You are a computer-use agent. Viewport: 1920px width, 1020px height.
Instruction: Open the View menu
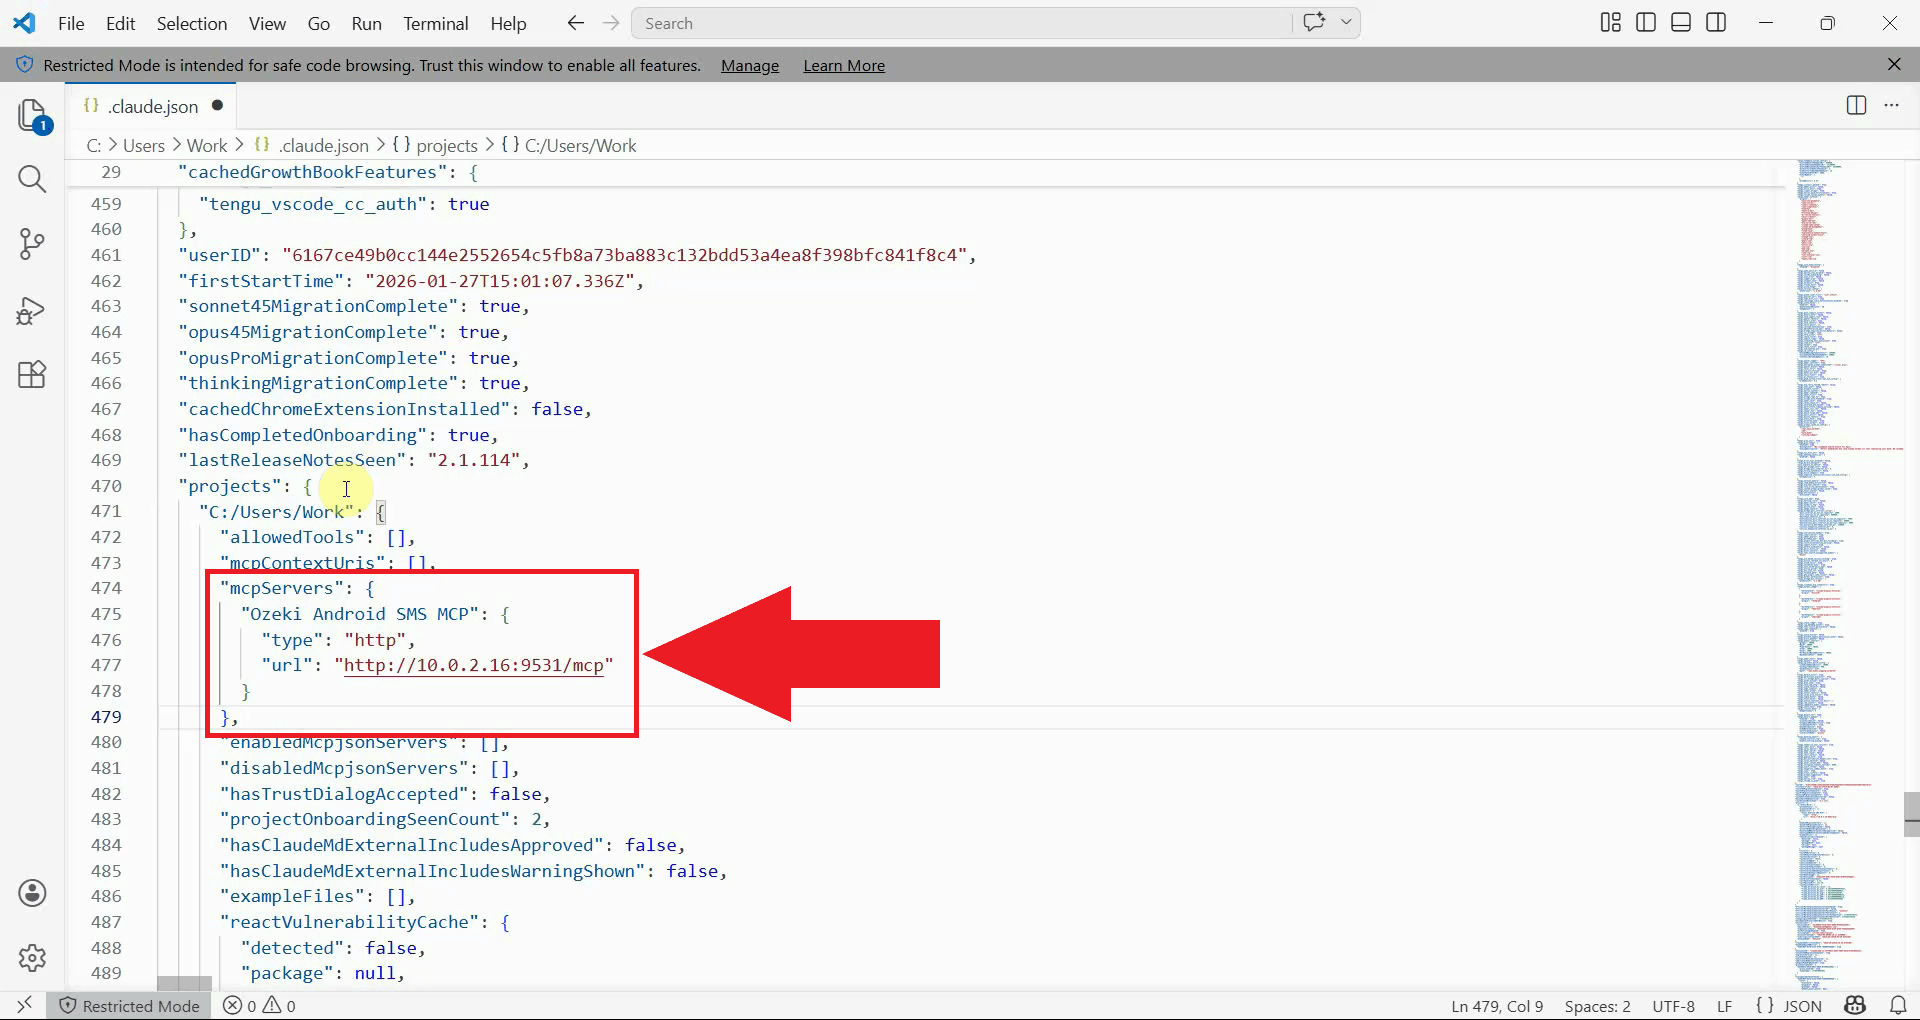tap(267, 23)
